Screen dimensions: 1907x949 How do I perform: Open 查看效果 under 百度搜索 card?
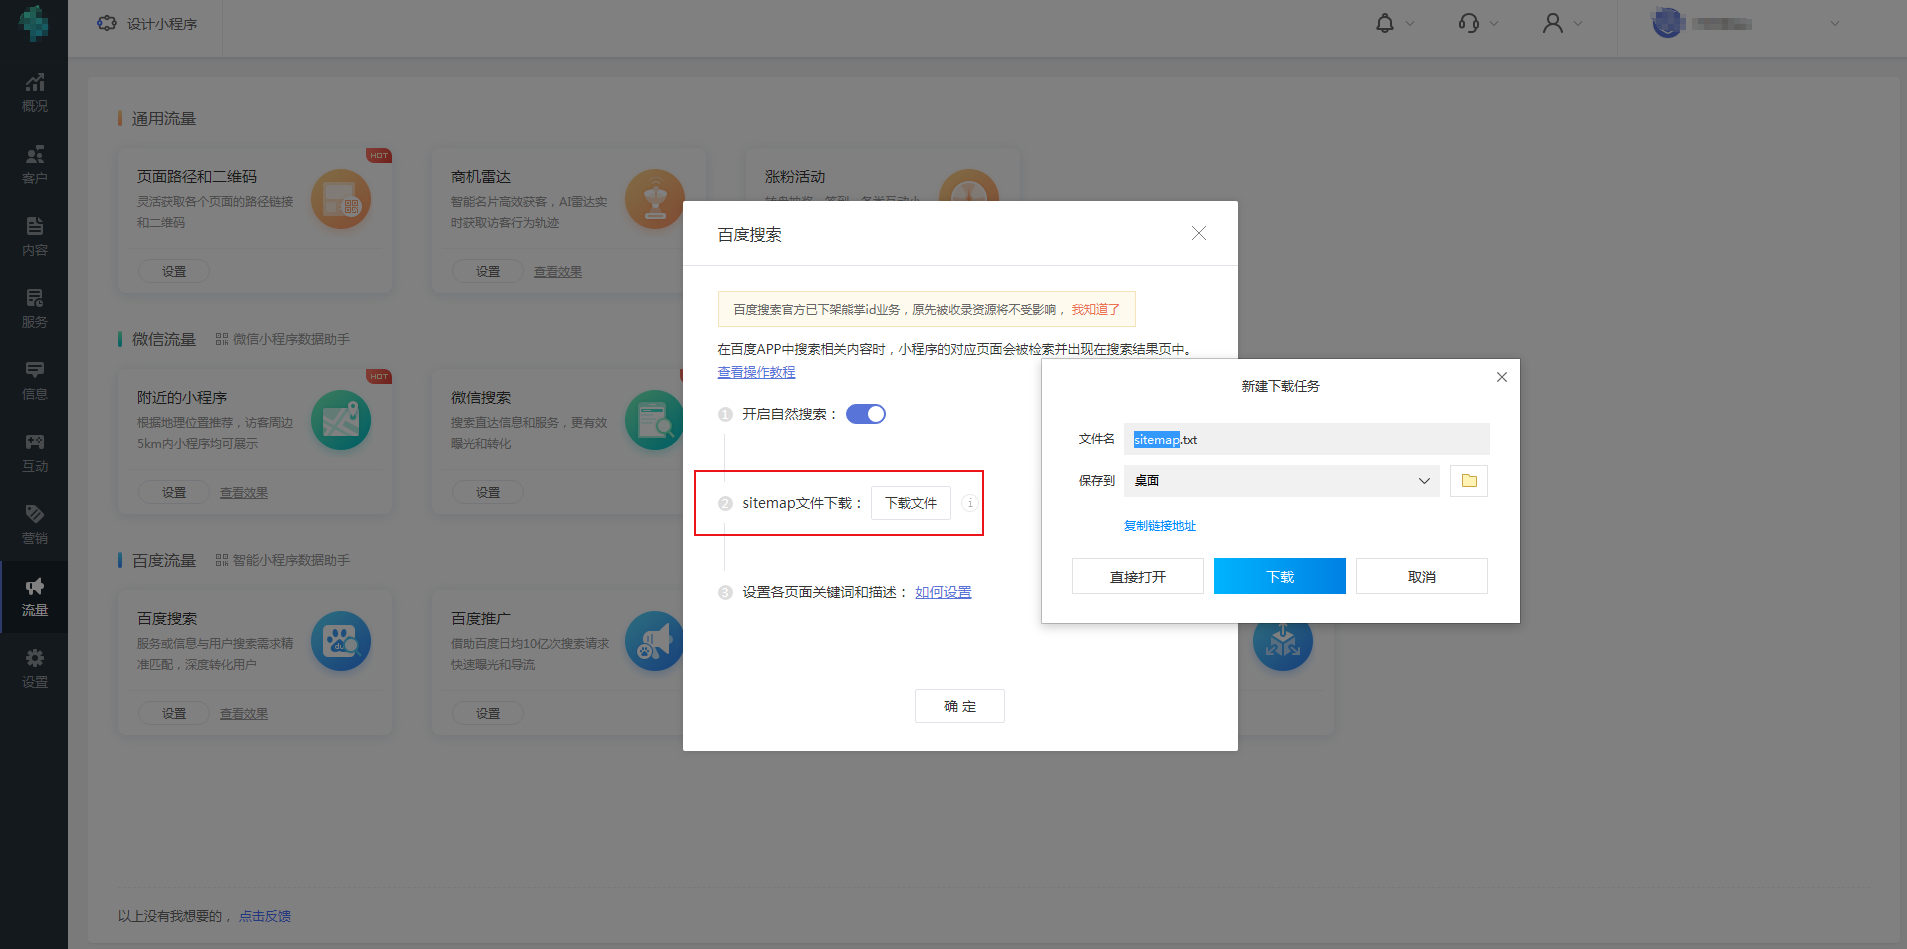click(244, 714)
